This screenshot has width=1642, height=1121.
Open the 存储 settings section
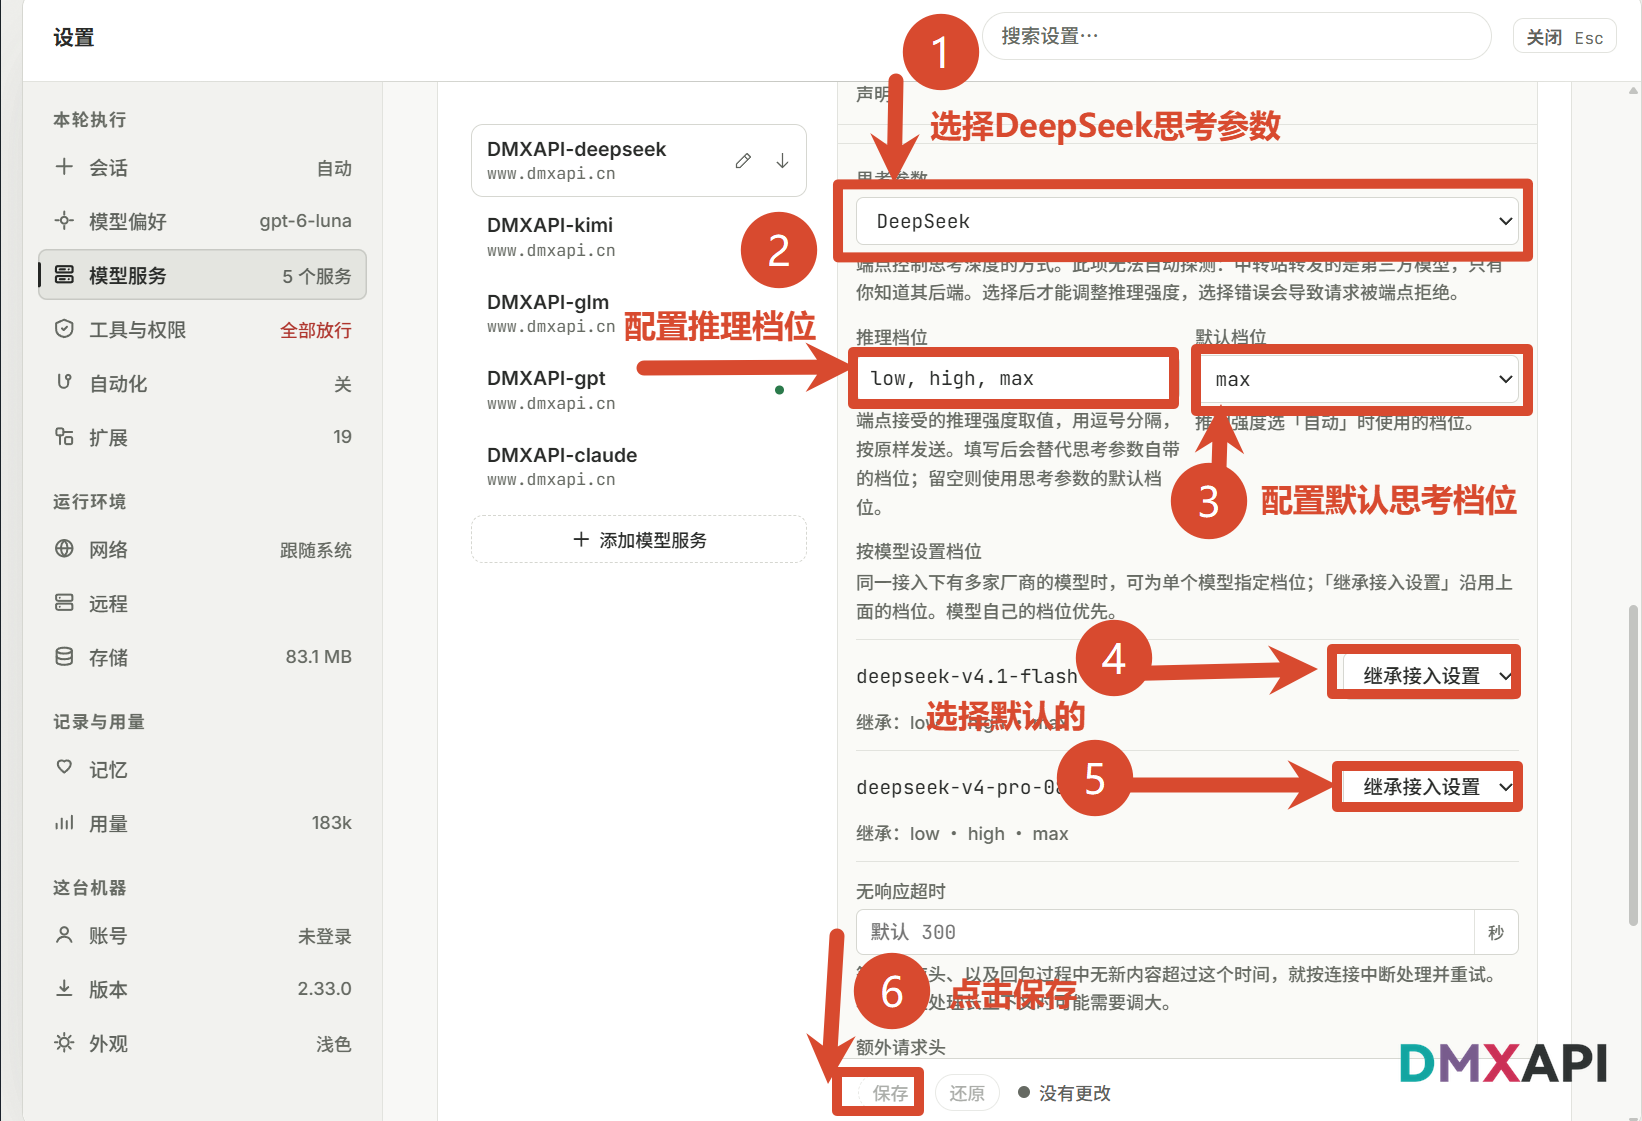point(203,657)
